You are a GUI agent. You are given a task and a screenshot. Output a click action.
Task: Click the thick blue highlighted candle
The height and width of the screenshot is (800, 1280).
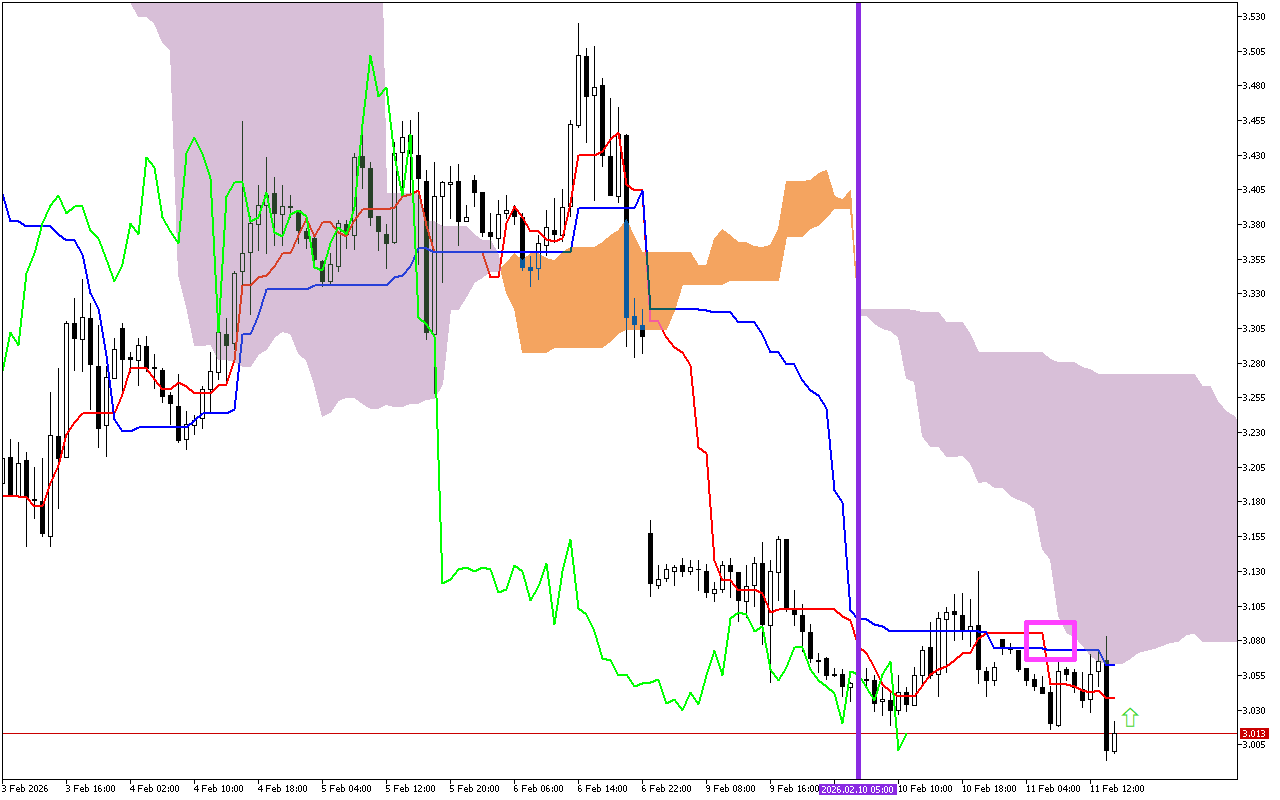626,268
